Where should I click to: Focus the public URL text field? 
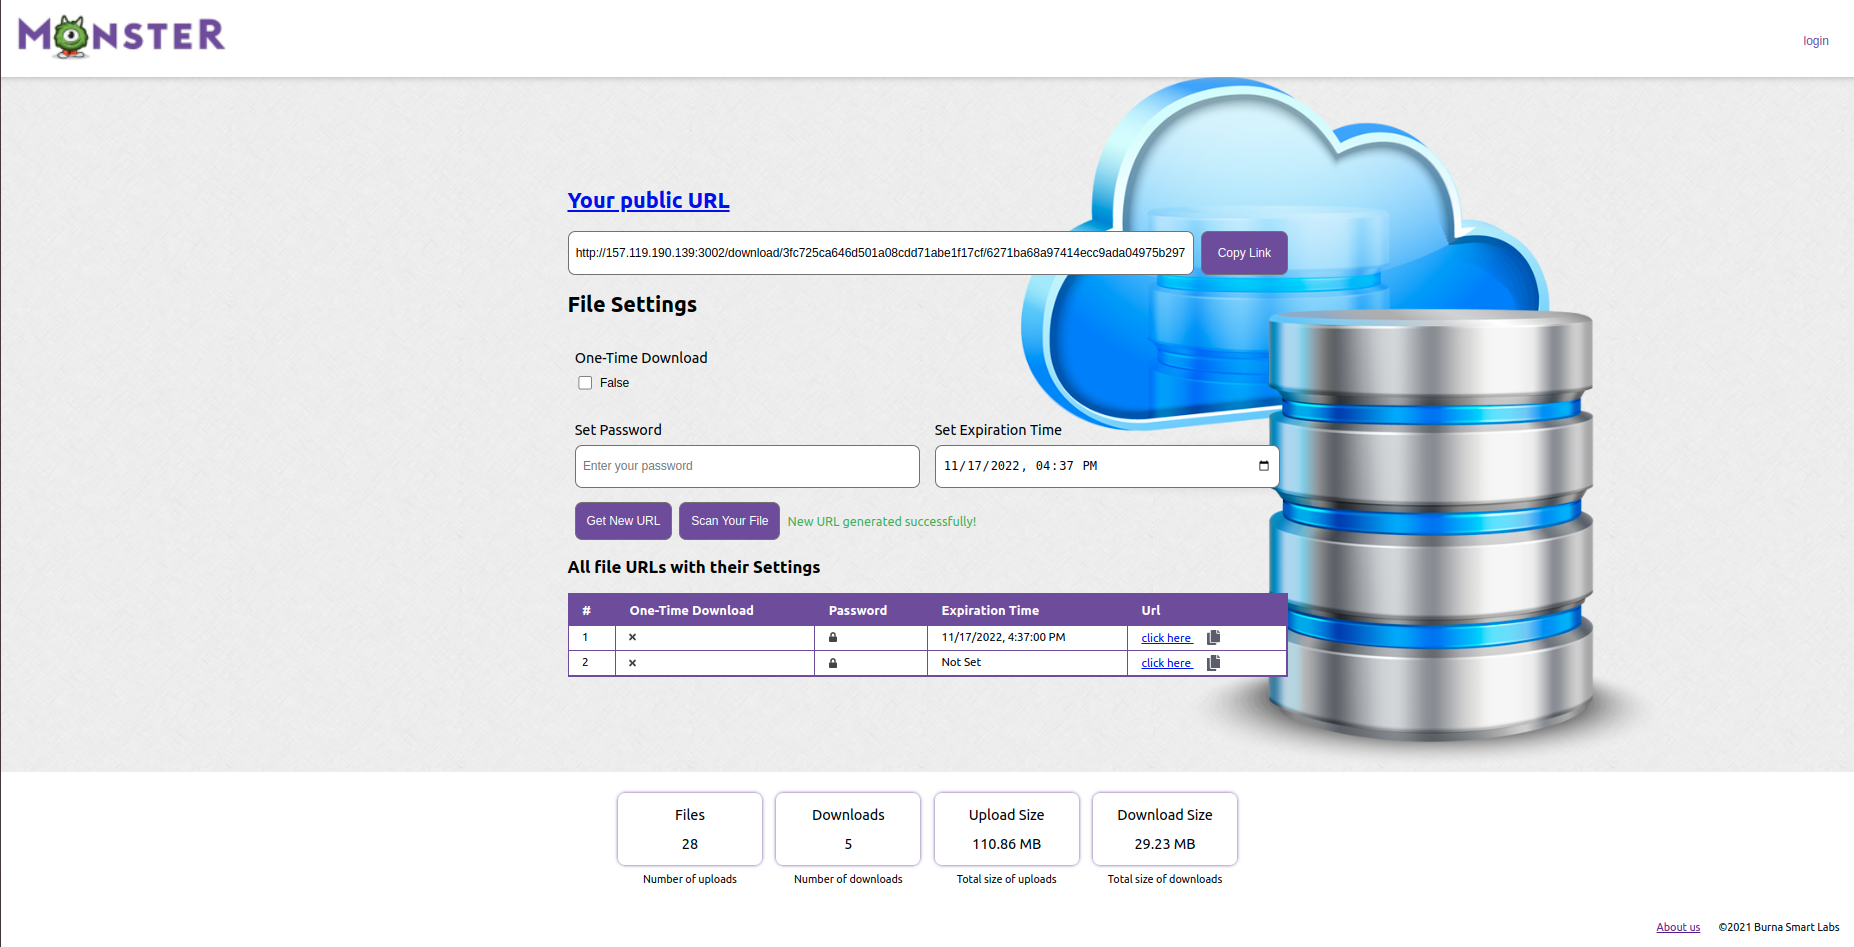880,253
